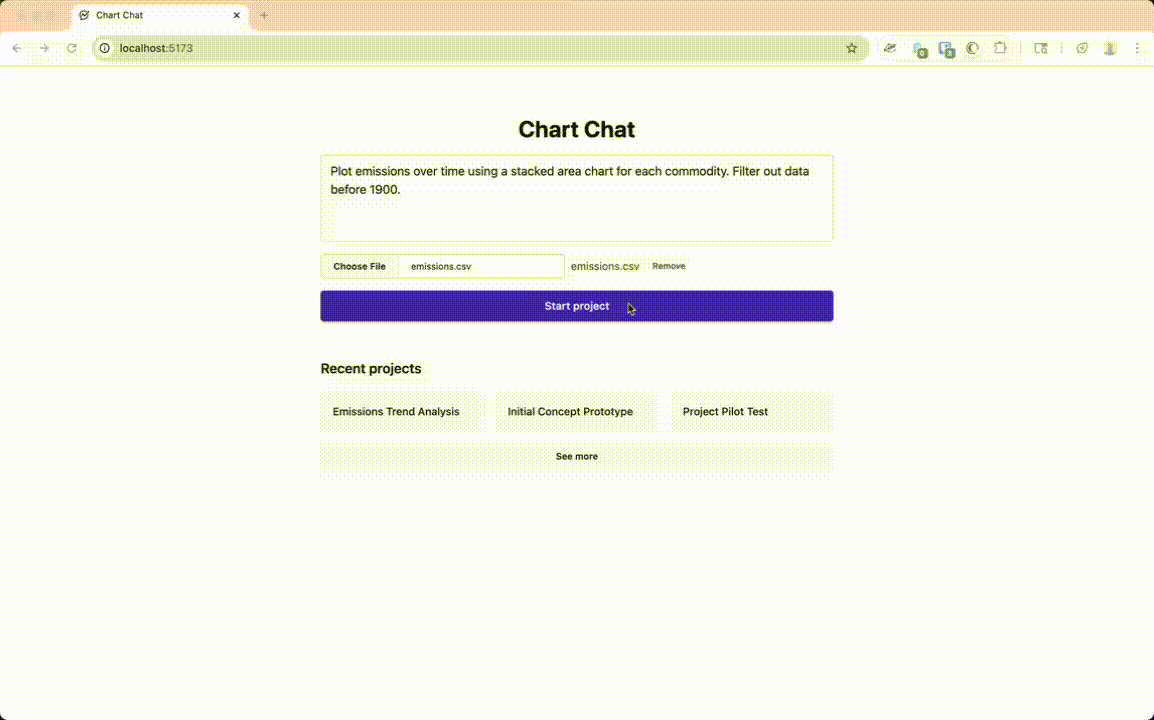This screenshot has width=1154, height=720.
Task: Open a new tab with the plus icon
Action: pos(263,15)
